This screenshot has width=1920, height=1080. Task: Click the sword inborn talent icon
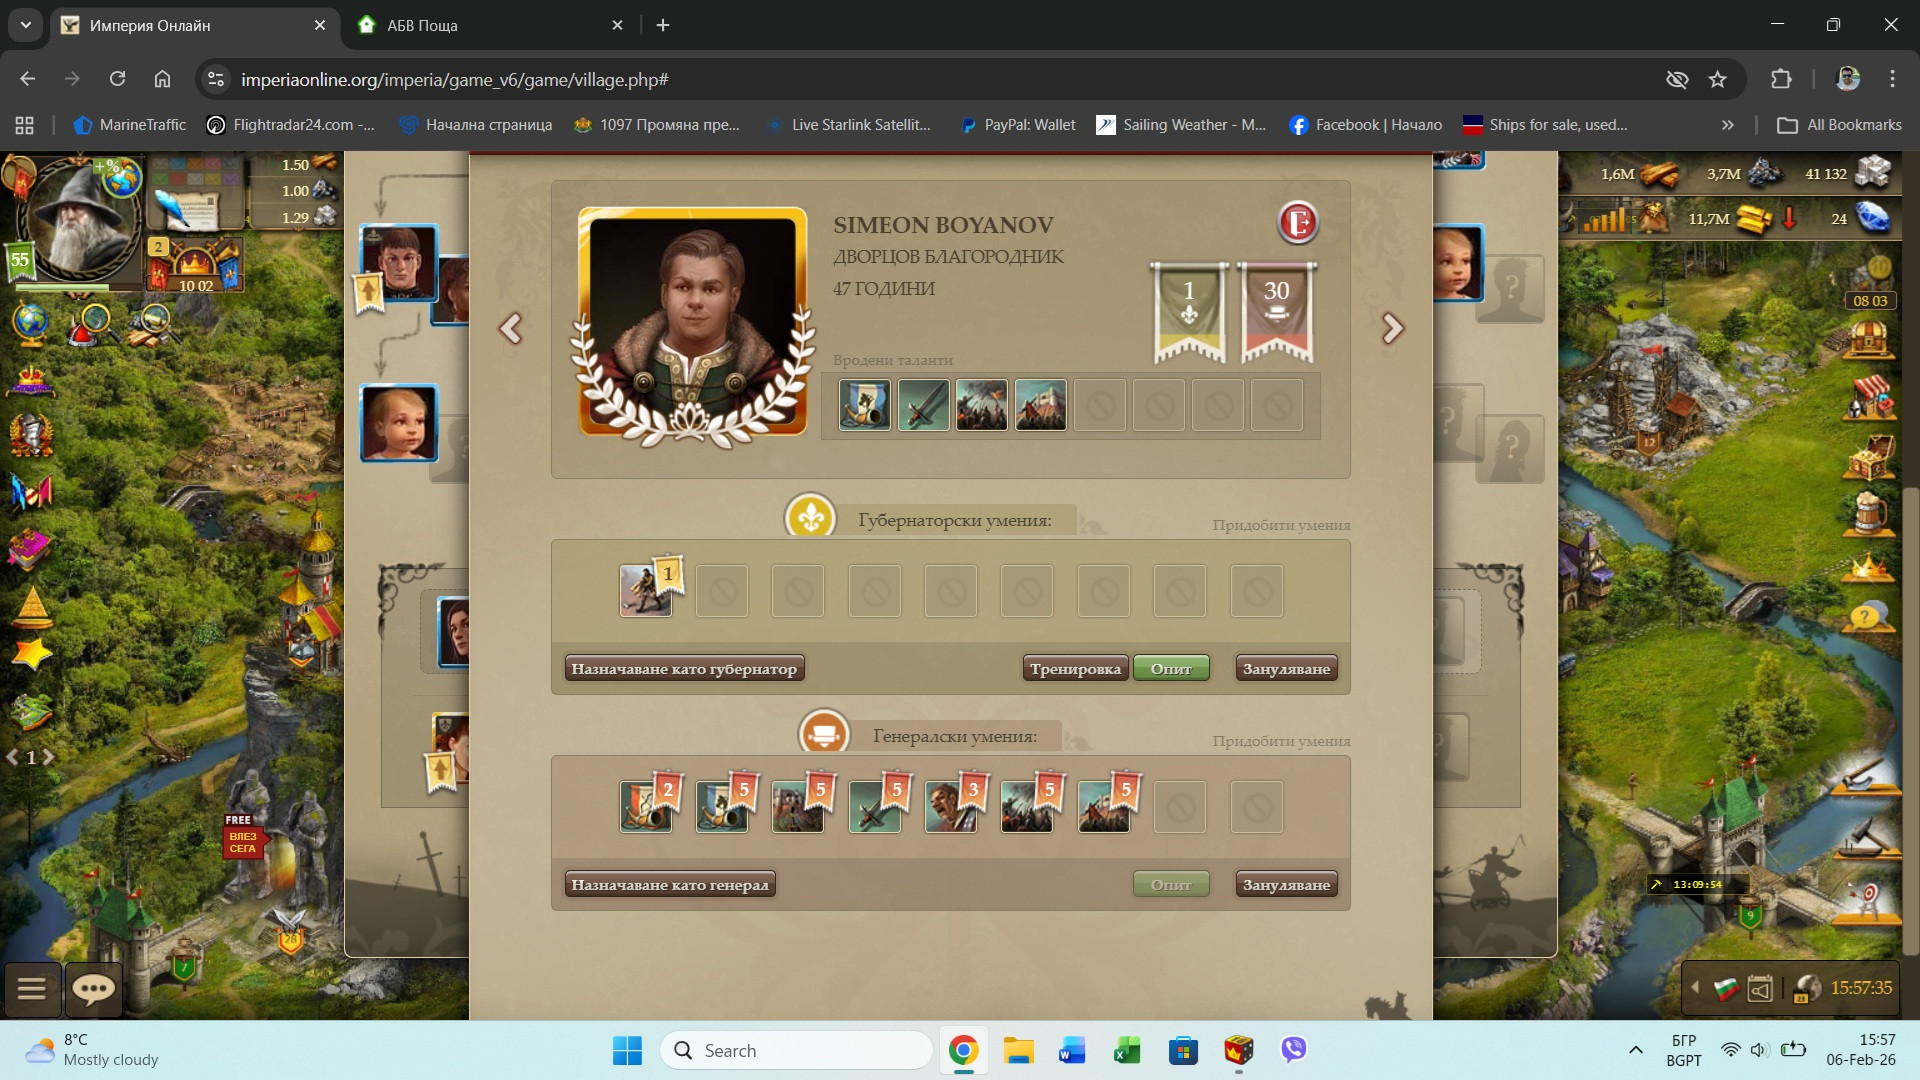point(923,406)
